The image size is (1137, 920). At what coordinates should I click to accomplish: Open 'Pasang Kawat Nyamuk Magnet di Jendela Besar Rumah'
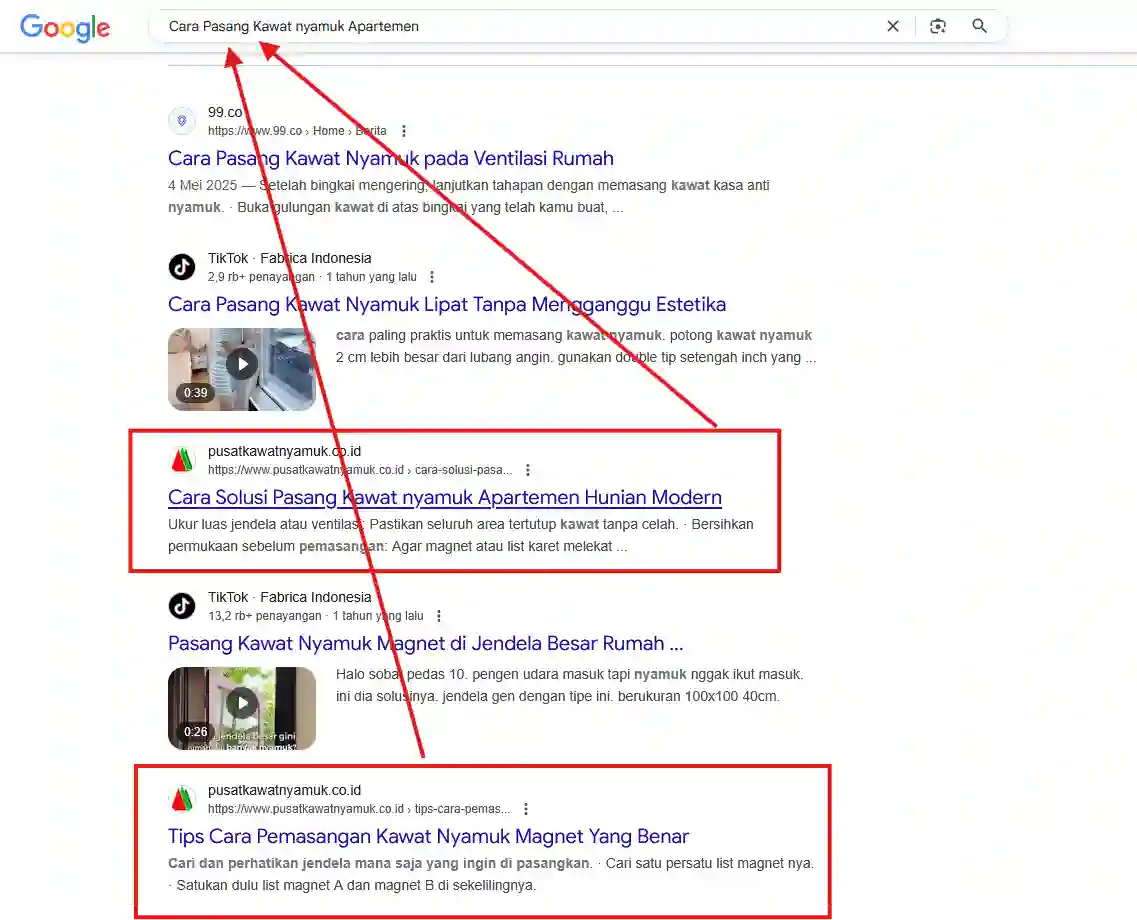click(426, 644)
